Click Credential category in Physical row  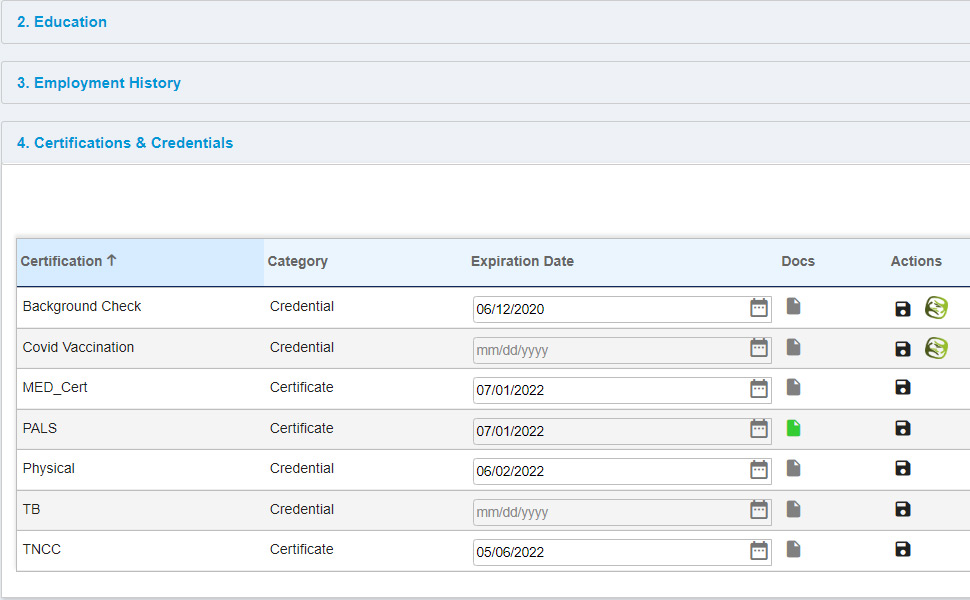(302, 469)
